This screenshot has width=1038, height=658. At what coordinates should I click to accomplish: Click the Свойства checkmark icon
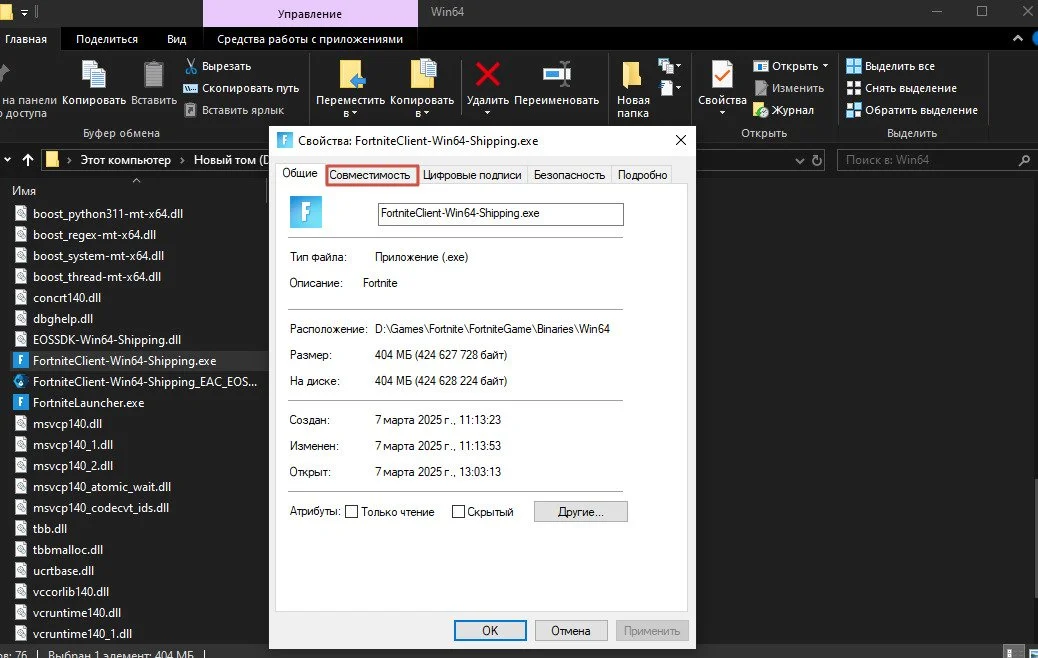[722, 74]
